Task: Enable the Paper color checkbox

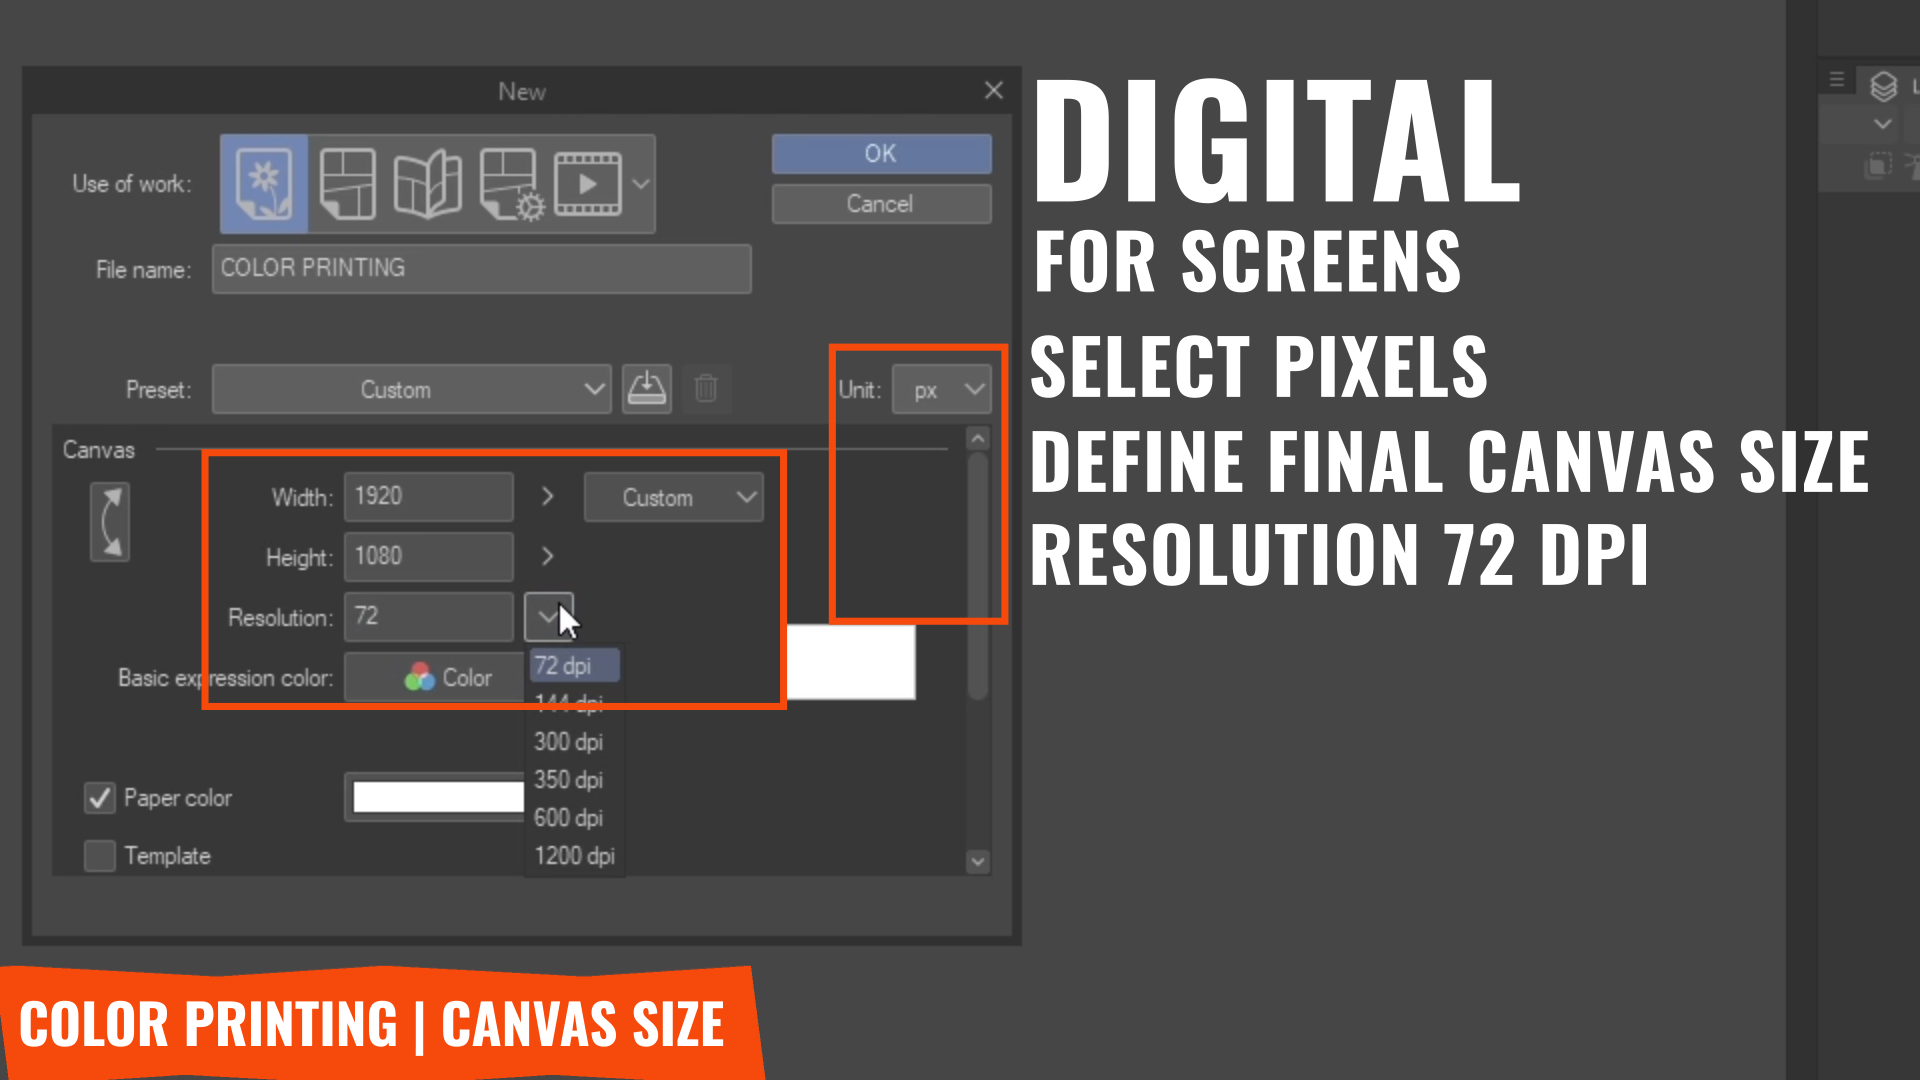Action: [99, 796]
